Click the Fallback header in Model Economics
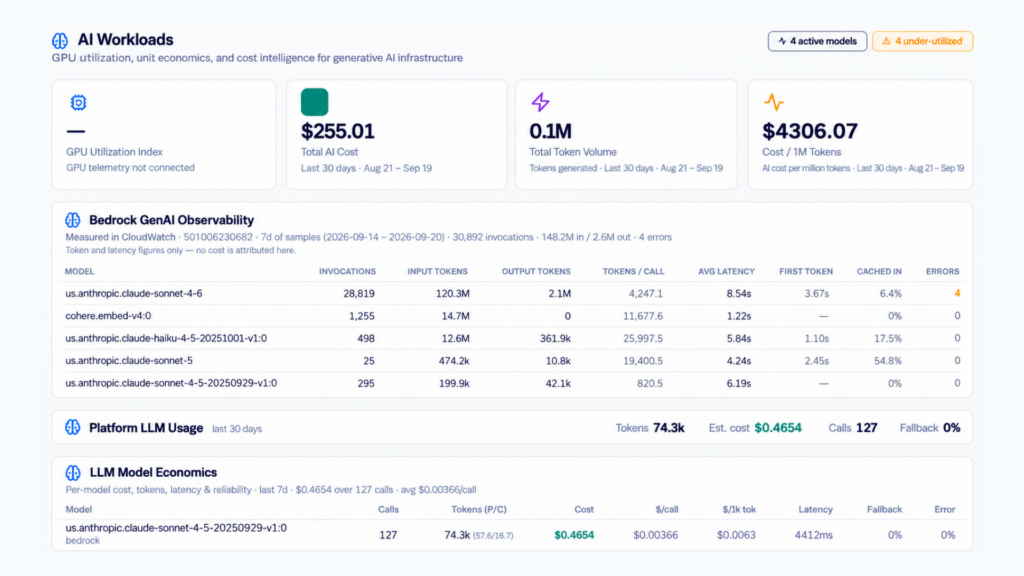The height and width of the screenshot is (576, 1024). click(884, 509)
